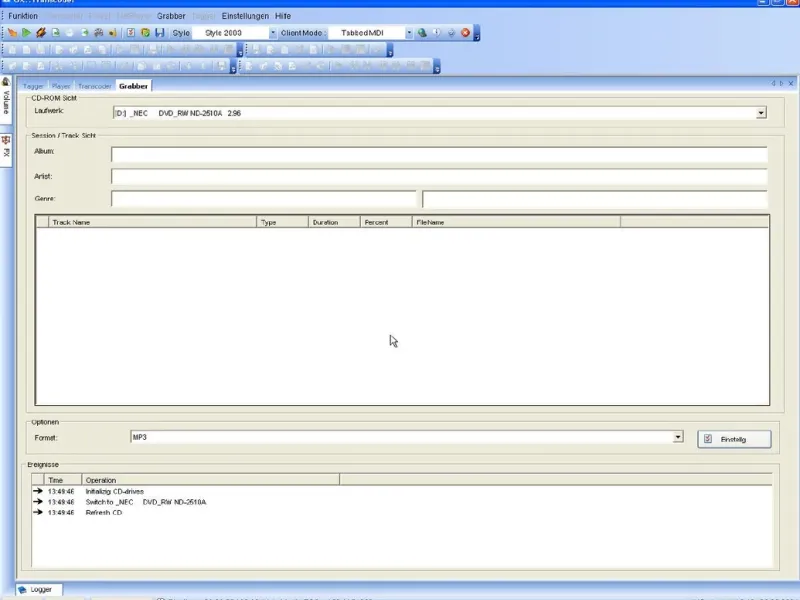Click the yellow icon before the checklist
Screen dimensions: 800x600
(113, 33)
